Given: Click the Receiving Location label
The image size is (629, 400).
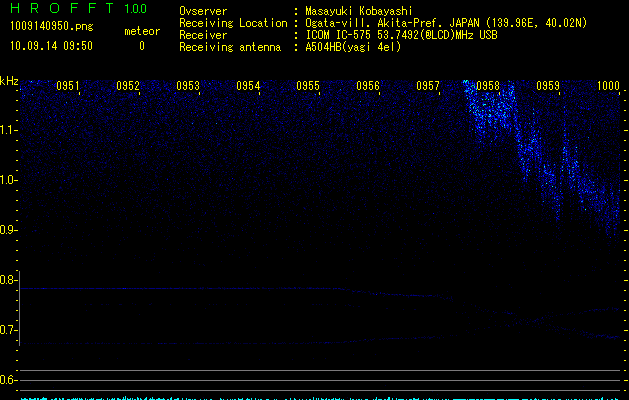Looking at the screenshot, I should pos(233,23).
